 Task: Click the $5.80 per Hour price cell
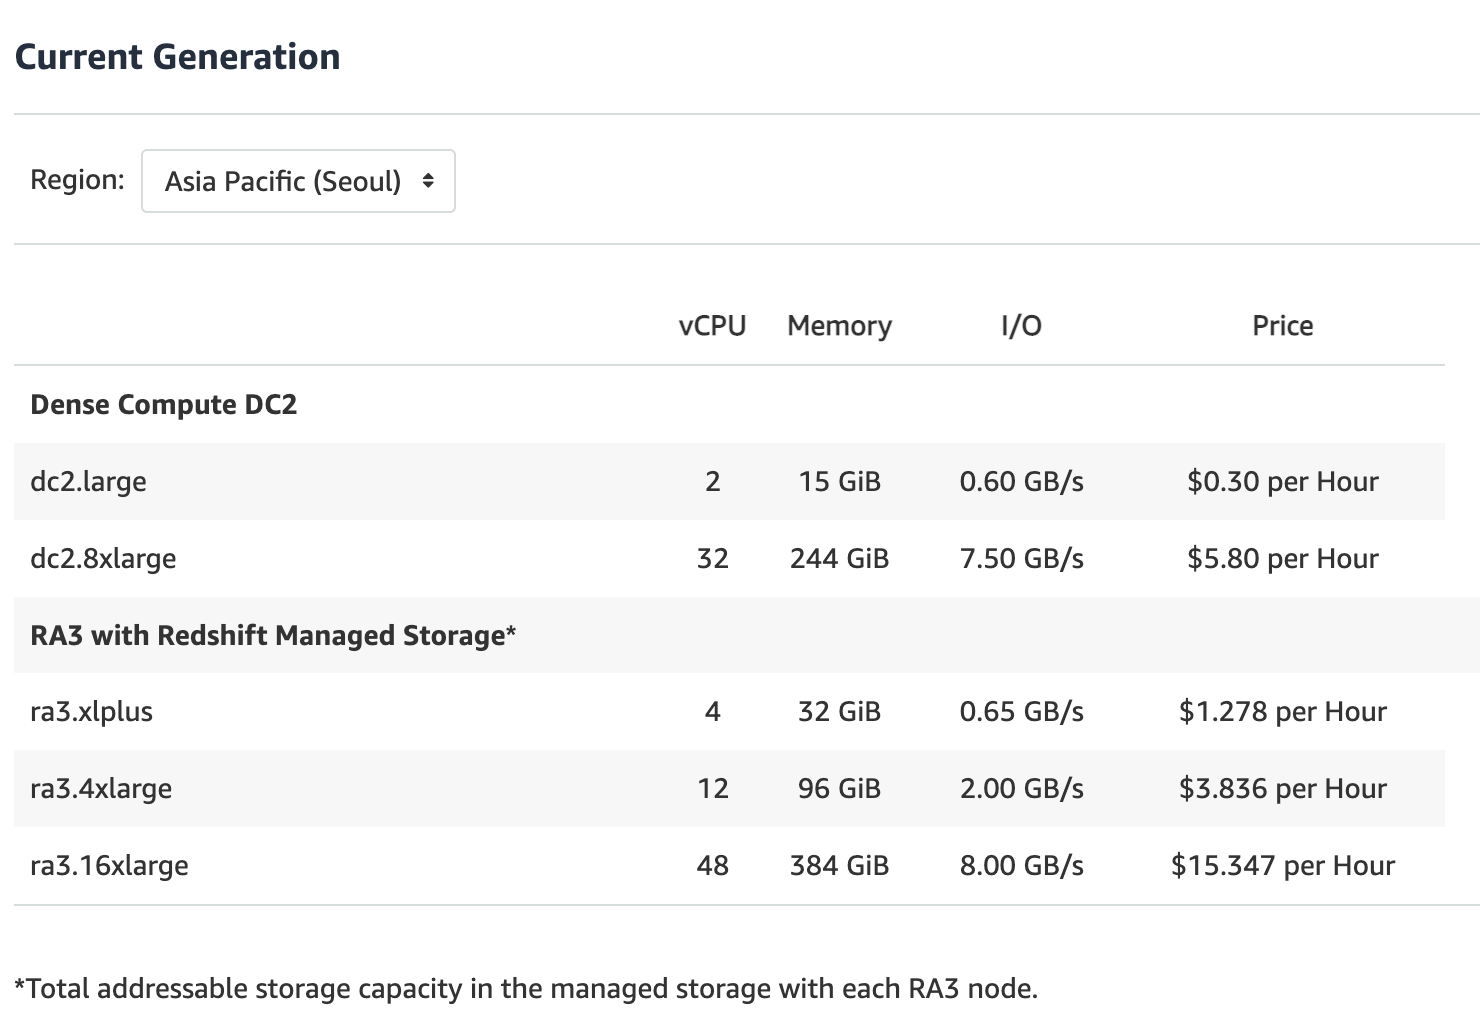[x=1282, y=559]
